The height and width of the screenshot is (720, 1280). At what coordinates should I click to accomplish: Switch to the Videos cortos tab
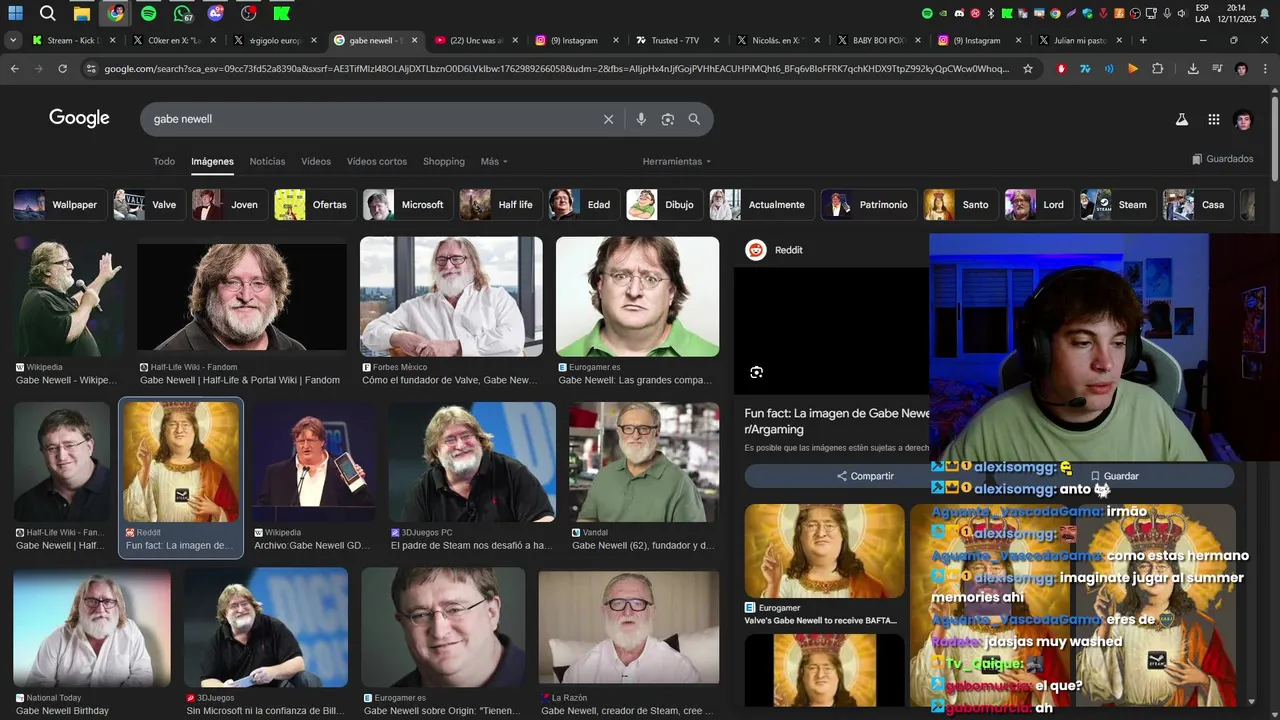377,161
